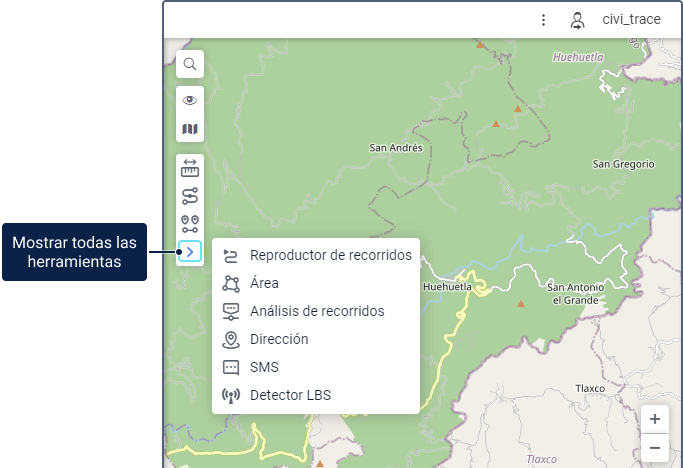Image resolution: width=683 pixels, height=468 pixels.
Task: Zoom out with the minus button
Action: pos(655,448)
